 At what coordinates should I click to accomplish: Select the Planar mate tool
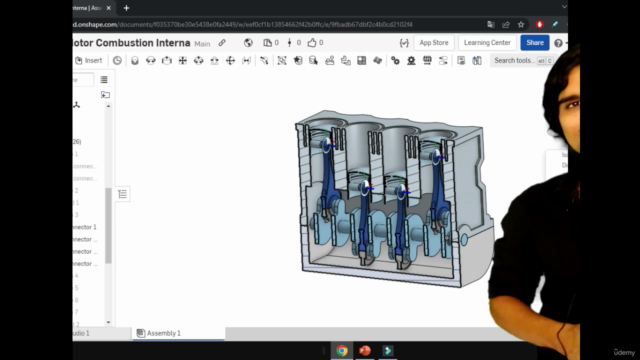(x=182, y=60)
